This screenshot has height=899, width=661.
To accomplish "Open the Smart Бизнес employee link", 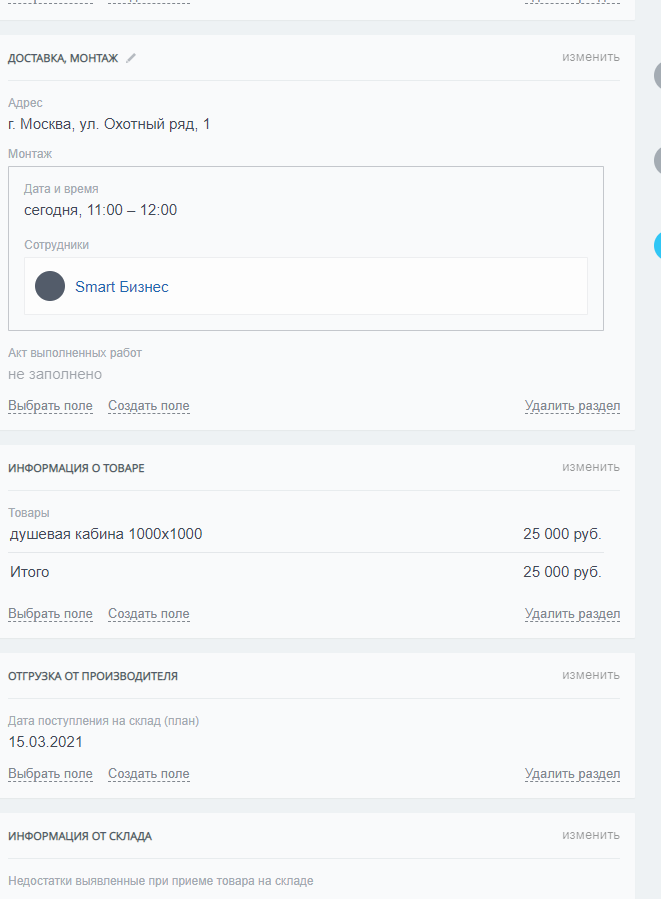I will pyautogui.click(x=122, y=287).
